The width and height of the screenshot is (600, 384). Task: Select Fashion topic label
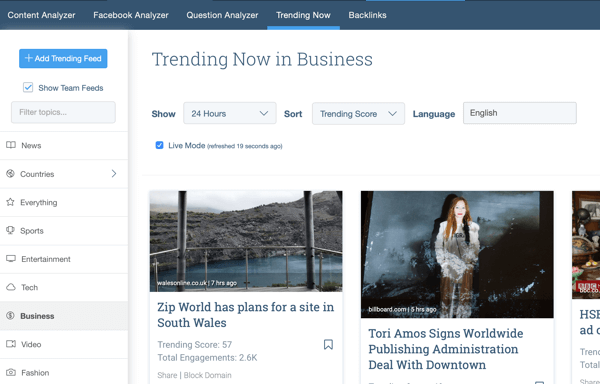point(35,373)
